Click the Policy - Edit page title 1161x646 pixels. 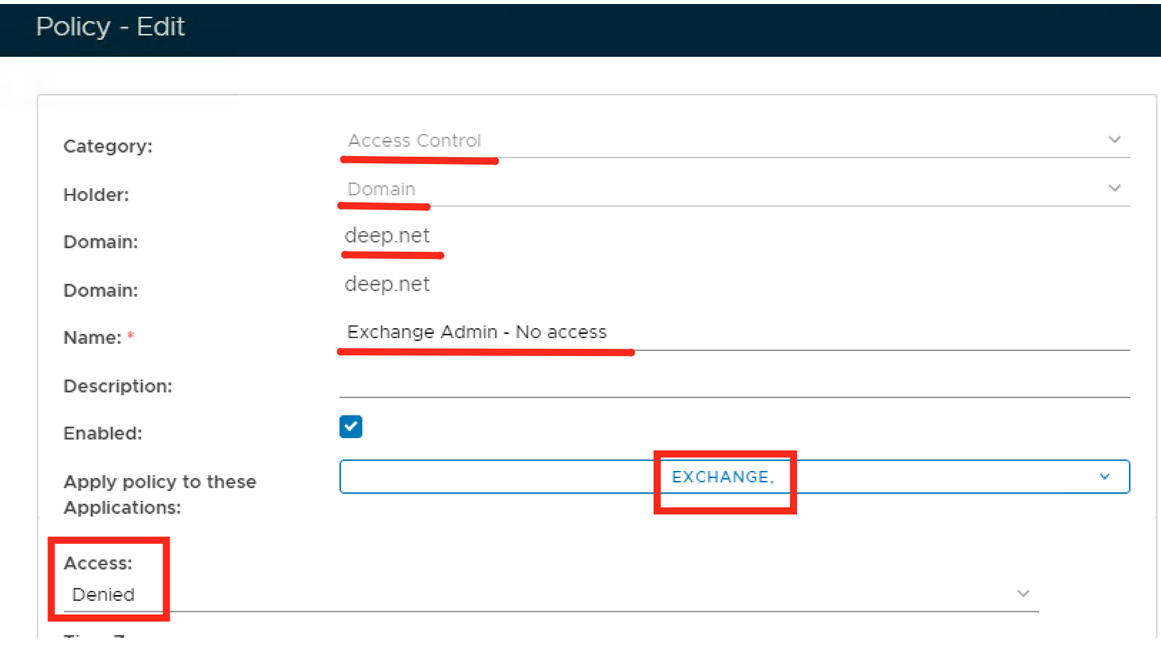111,27
